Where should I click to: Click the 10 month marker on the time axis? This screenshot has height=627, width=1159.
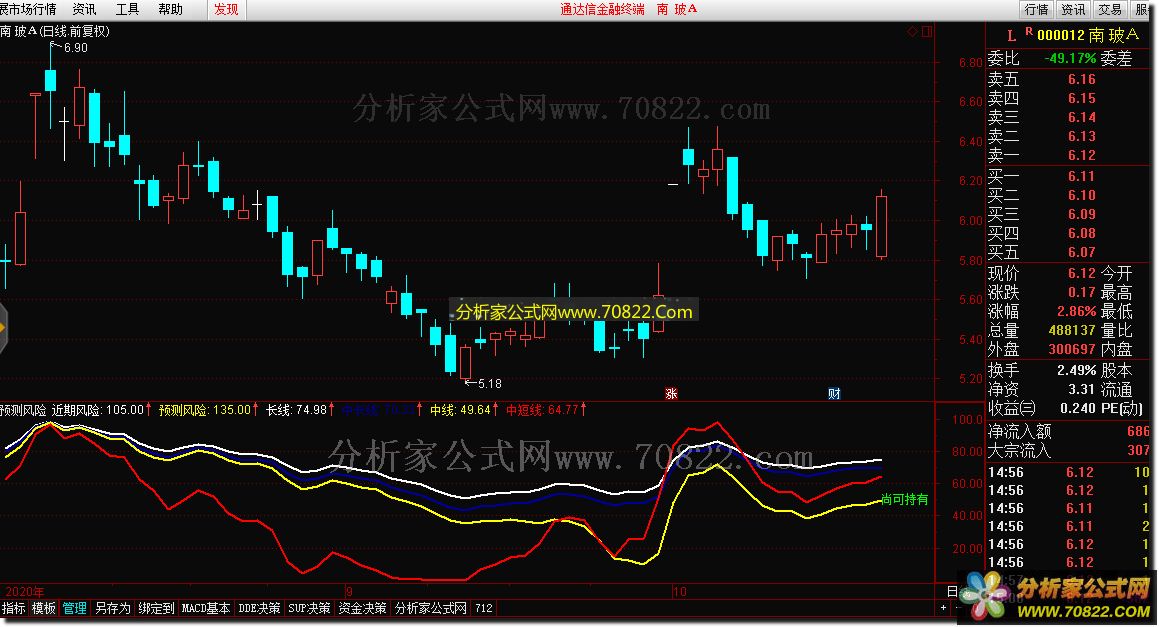pos(679,592)
